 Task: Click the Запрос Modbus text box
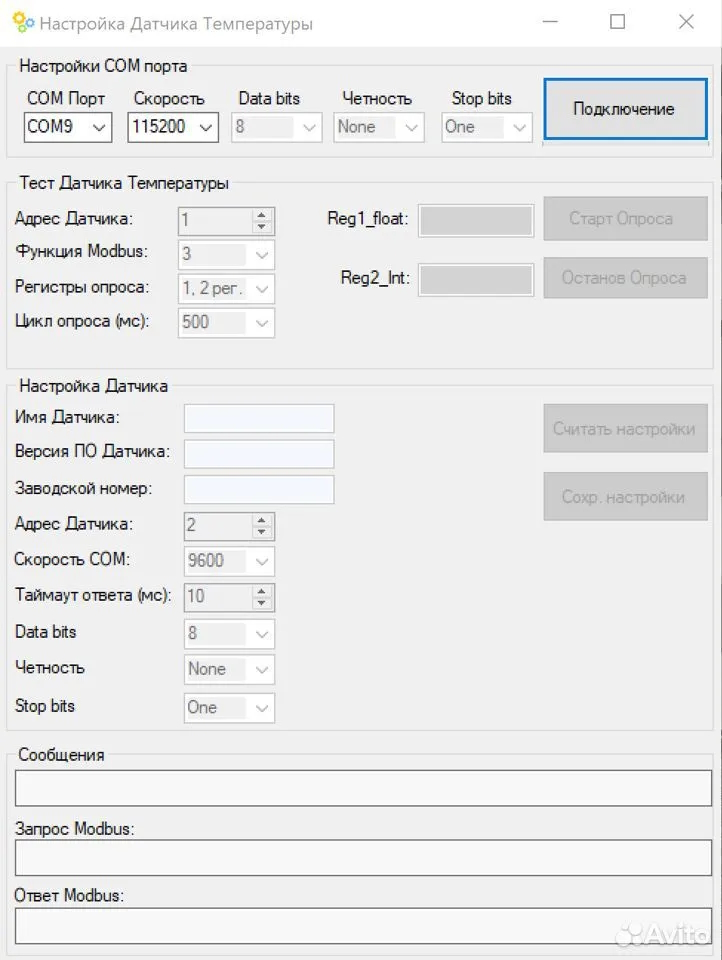pos(362,857)
